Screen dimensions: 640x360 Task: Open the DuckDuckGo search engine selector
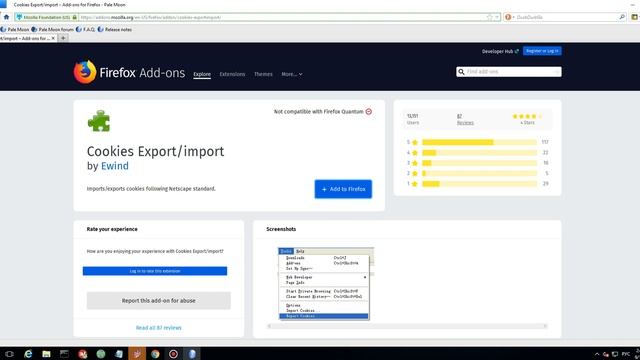click(509, 17)
